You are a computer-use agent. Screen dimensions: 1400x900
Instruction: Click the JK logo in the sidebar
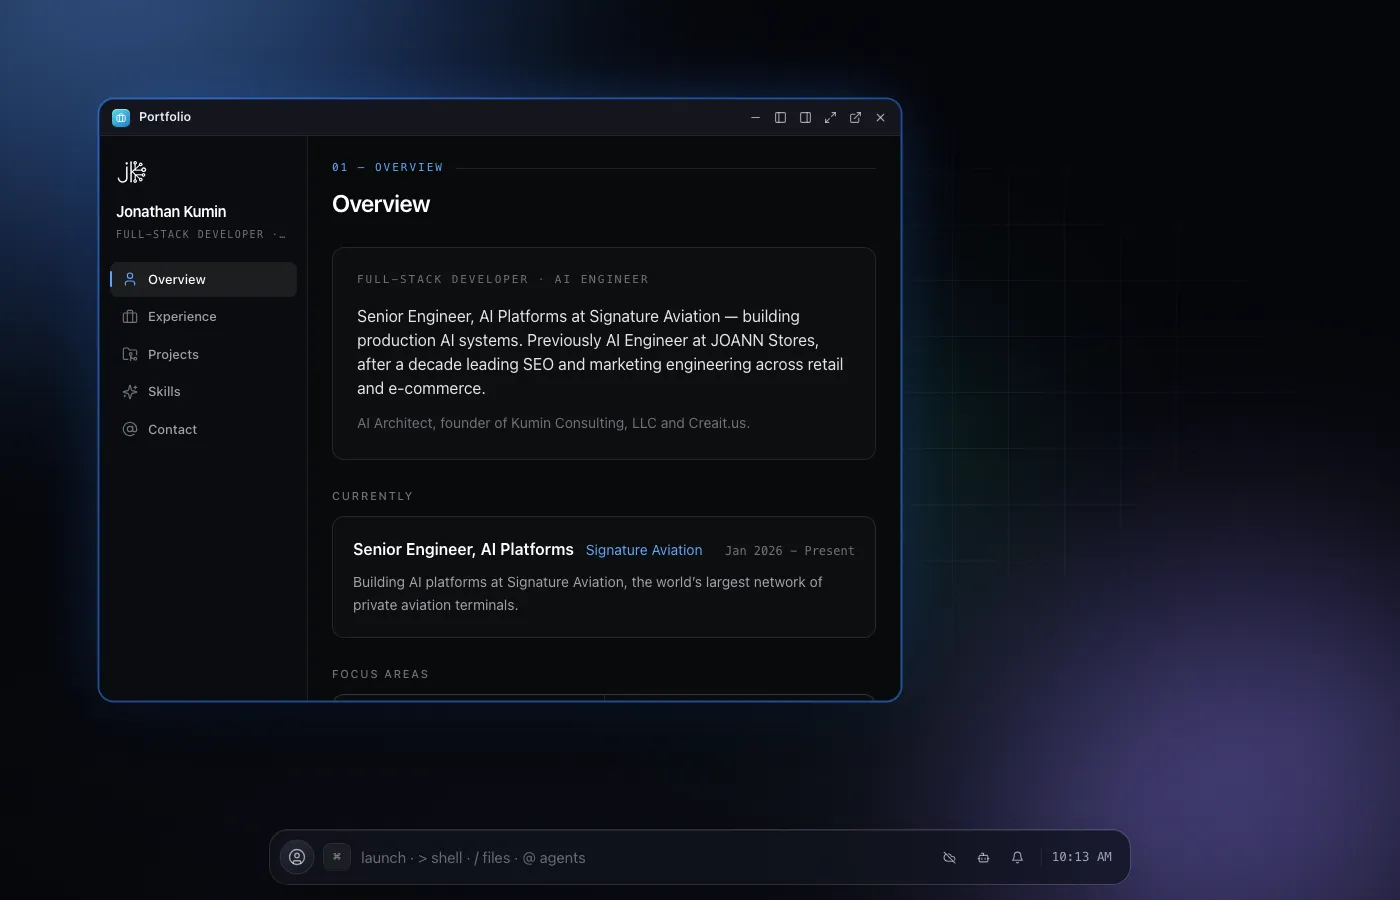(x=132, y=172)
